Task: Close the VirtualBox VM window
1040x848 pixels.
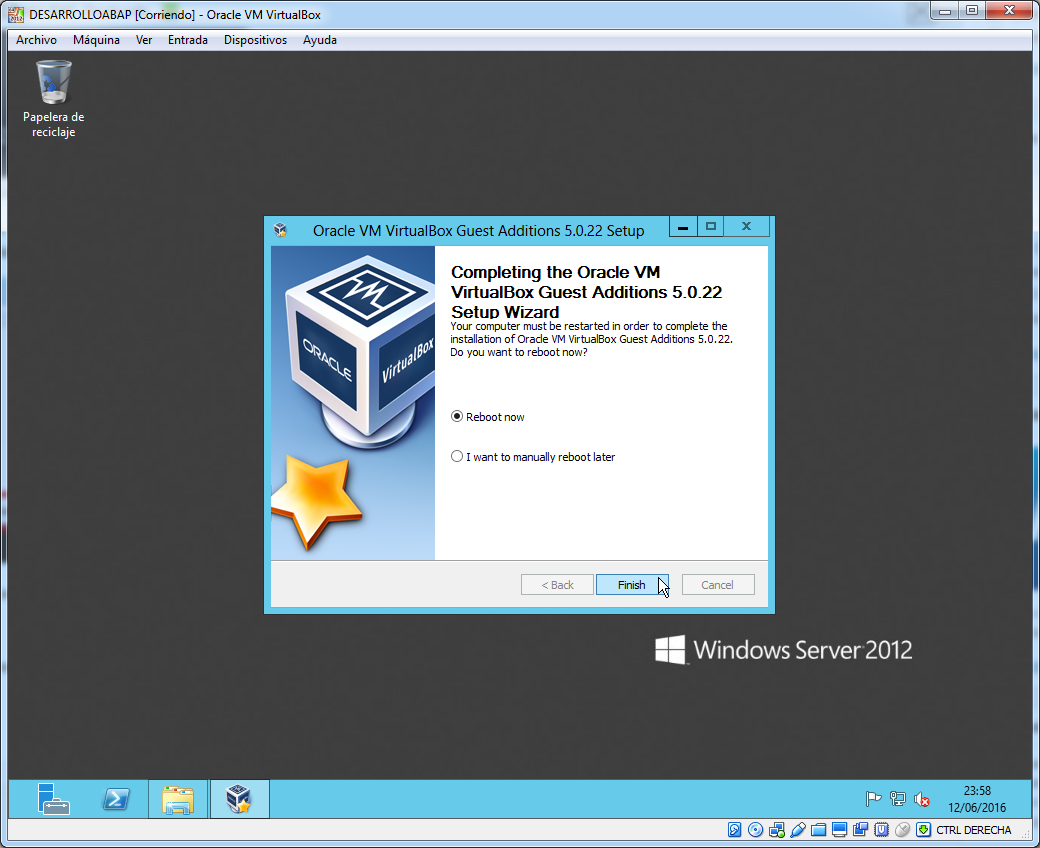Action: (1009, 11)
